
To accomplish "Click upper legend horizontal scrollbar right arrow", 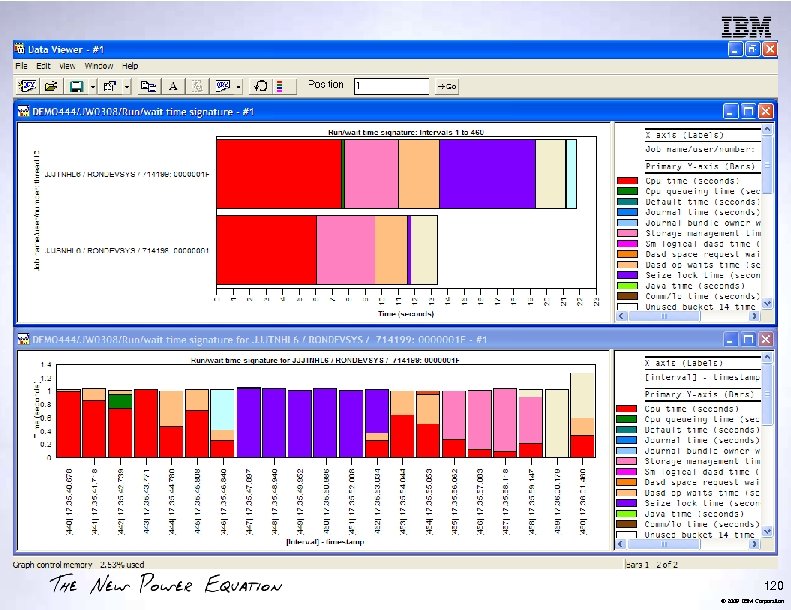I will point(754,316).
